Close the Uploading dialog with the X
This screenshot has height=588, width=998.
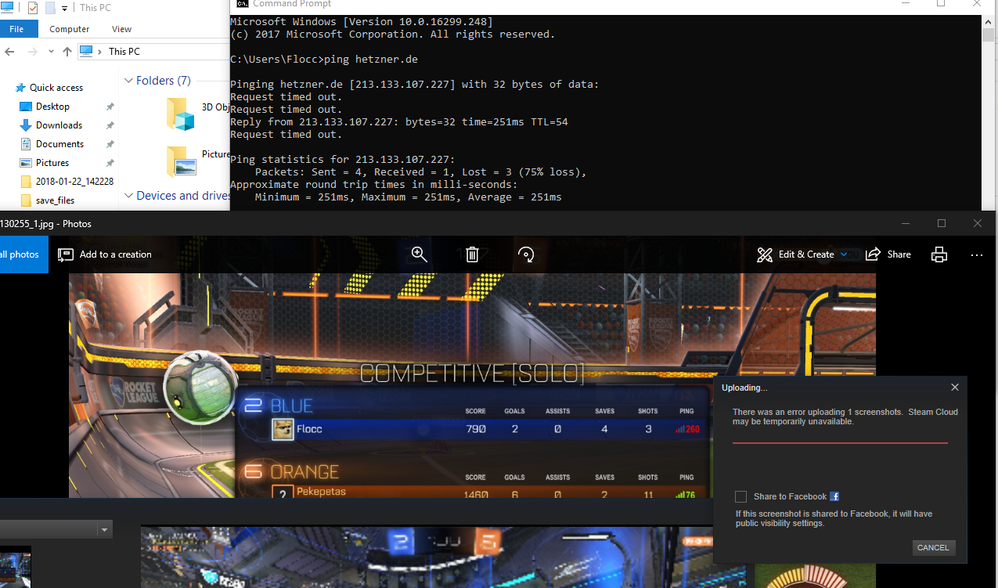click(x=954, y=387)
